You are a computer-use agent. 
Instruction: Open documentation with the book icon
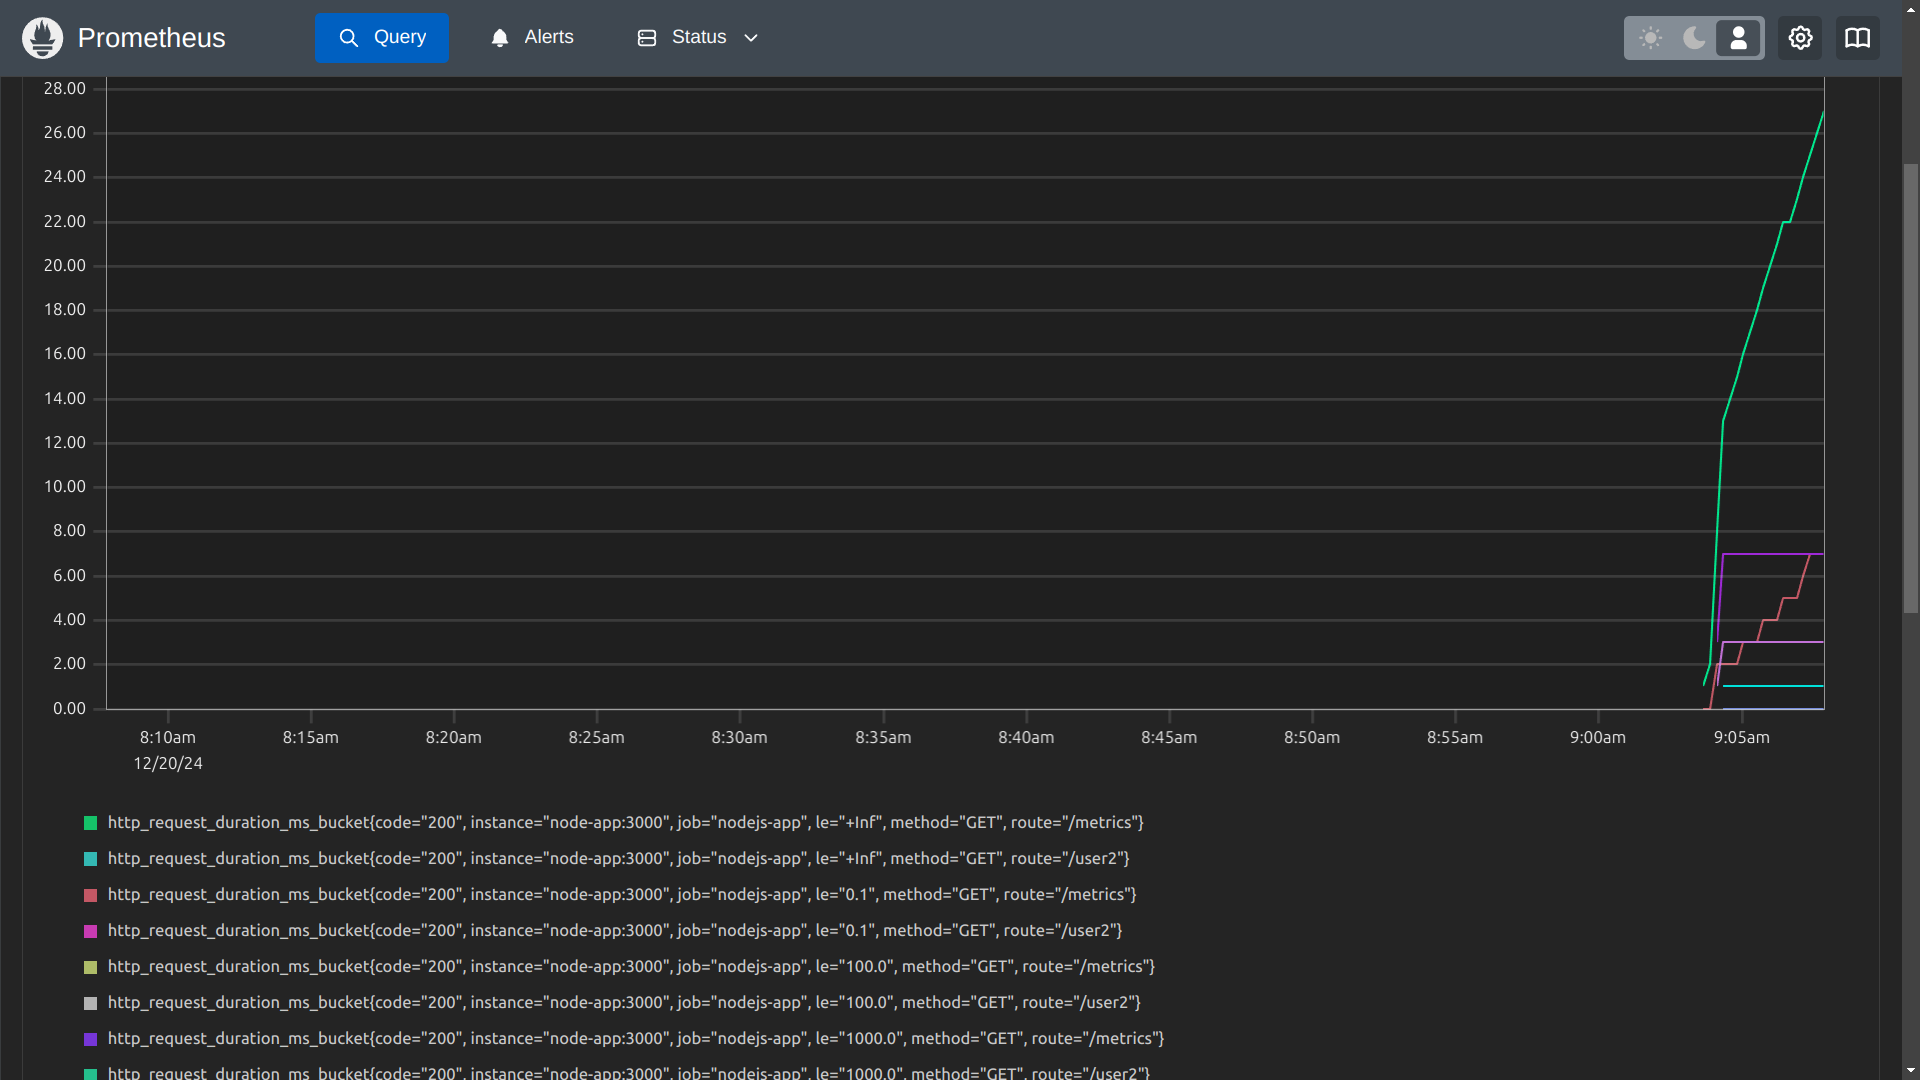coord(1857,38)
